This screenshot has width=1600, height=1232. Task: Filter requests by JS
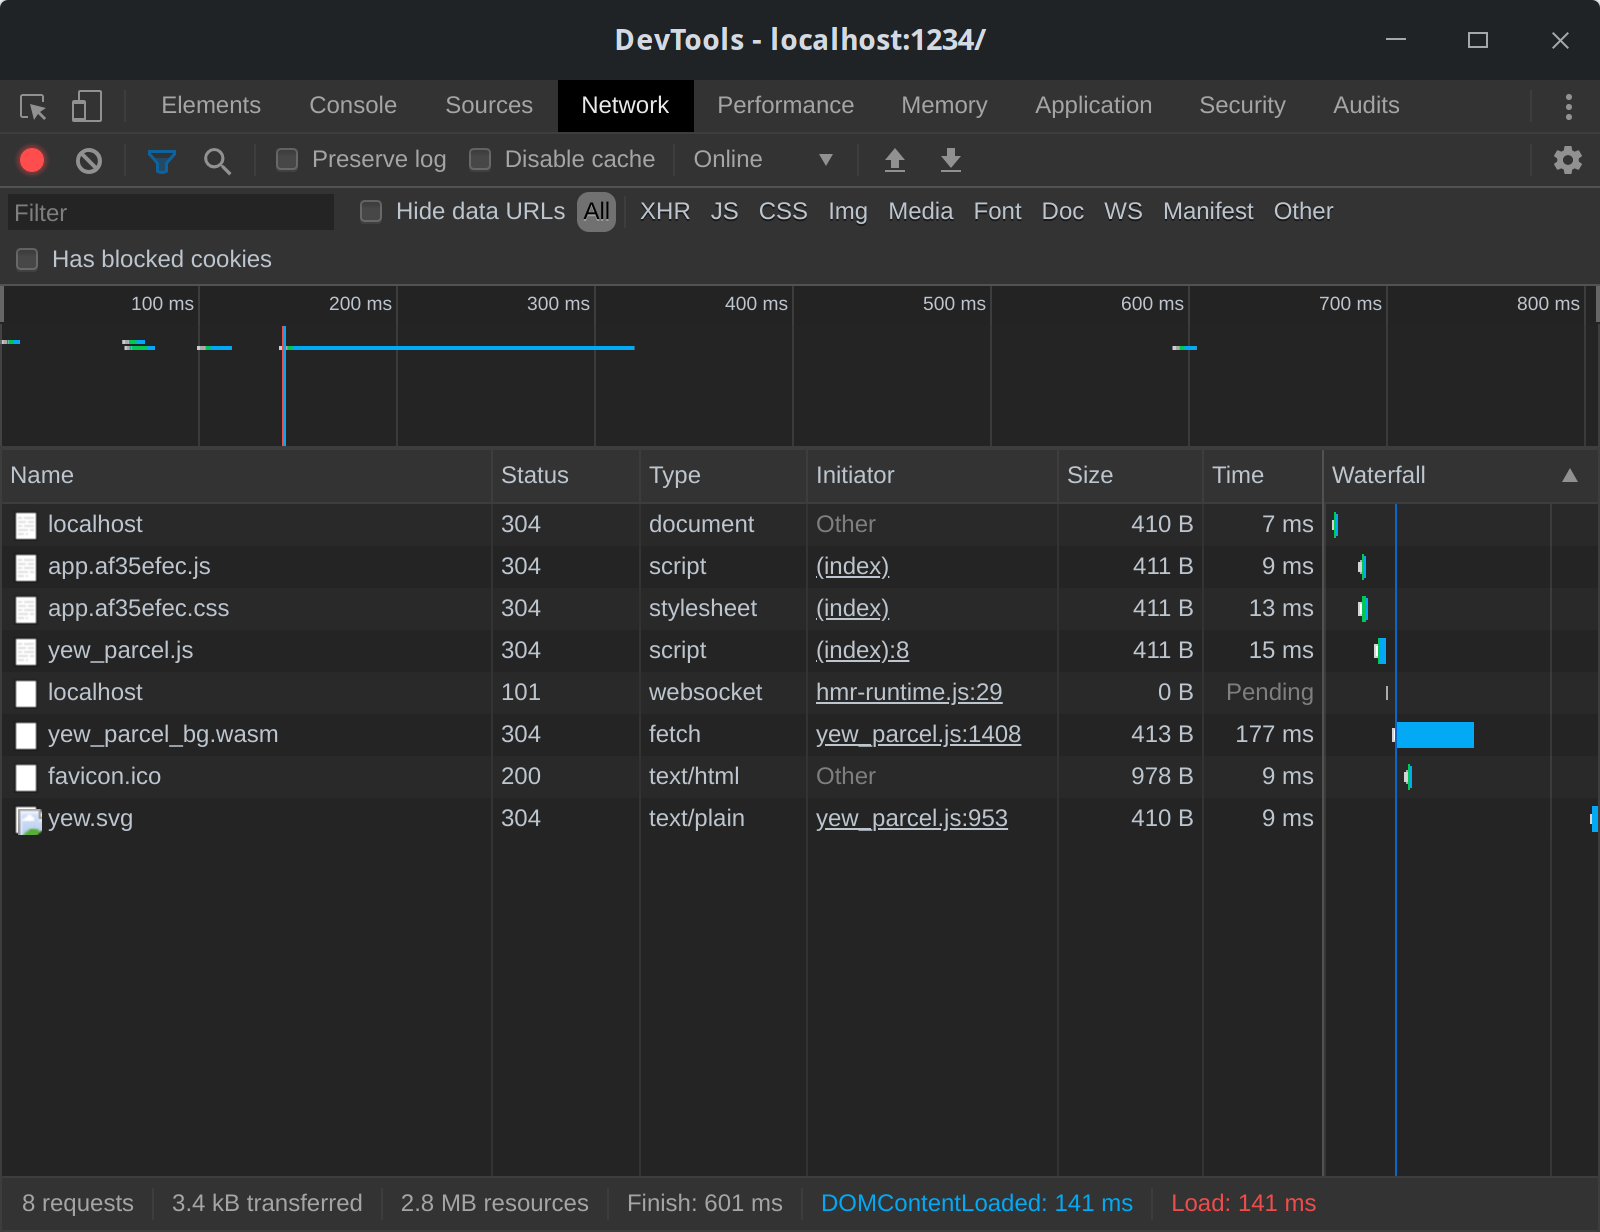tap(725, 212)
